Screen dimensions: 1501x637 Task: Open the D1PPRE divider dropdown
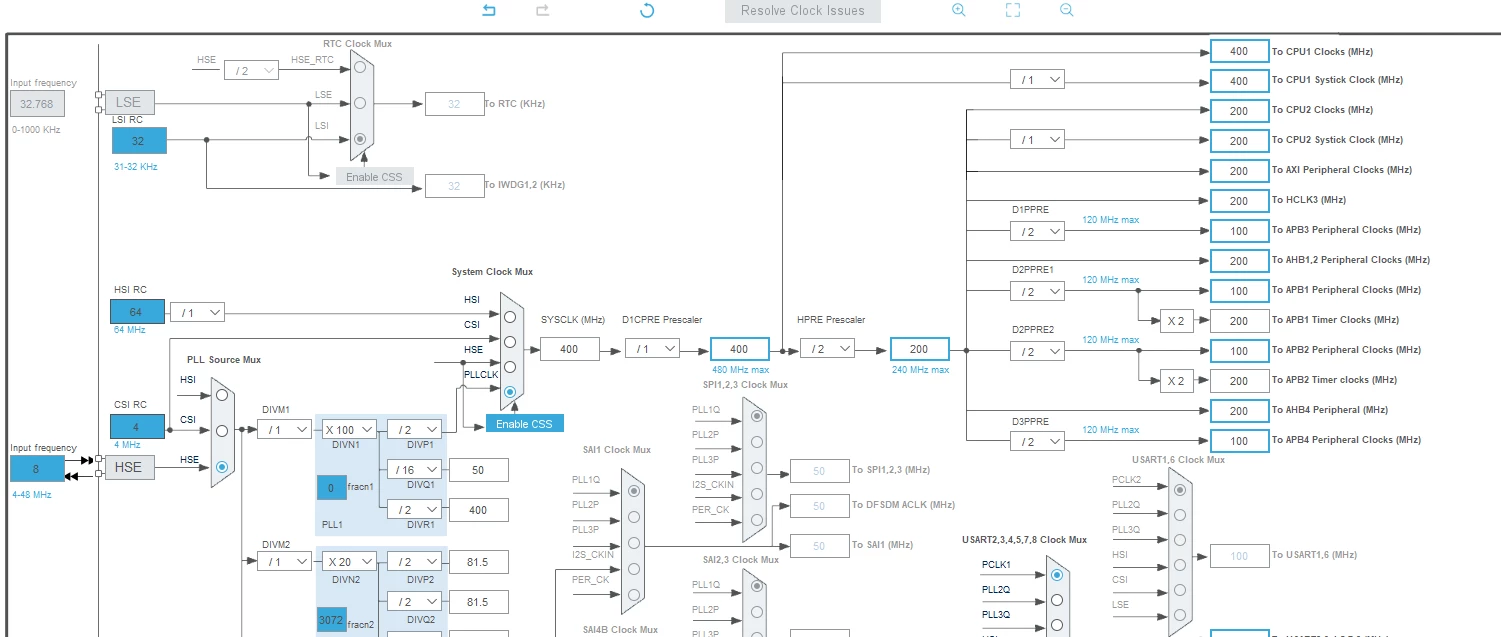click(1037, 231)
